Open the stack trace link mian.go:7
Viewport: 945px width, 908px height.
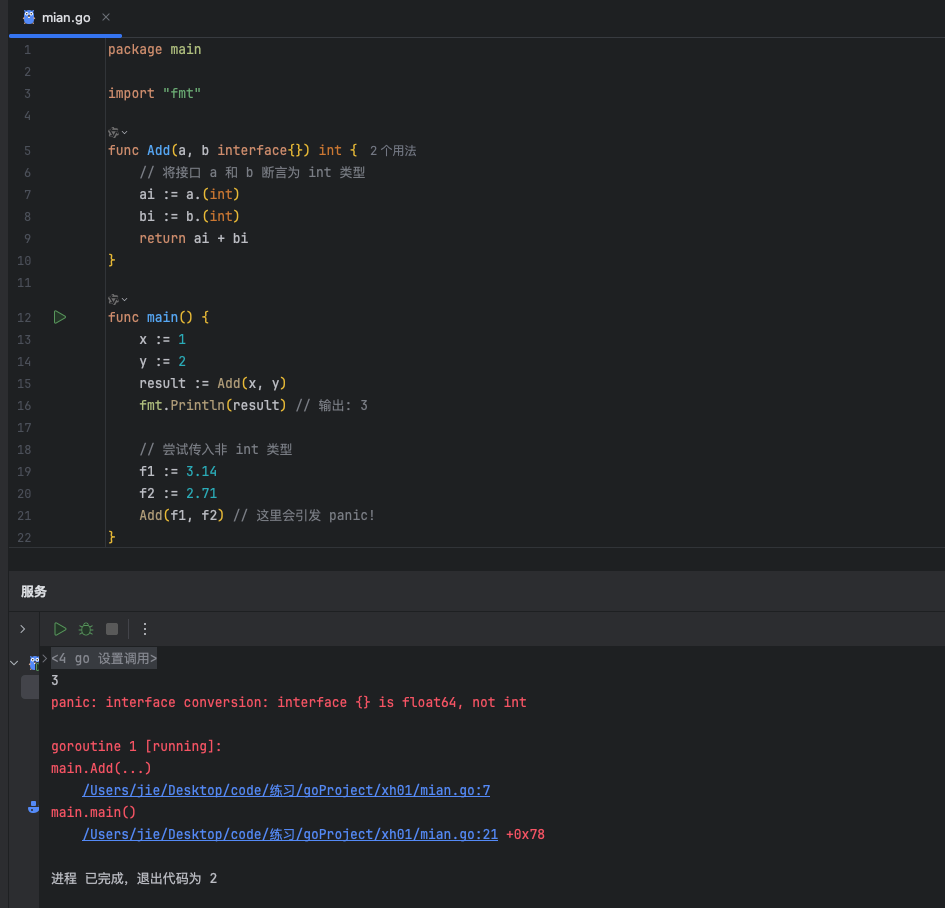(286, 791)
